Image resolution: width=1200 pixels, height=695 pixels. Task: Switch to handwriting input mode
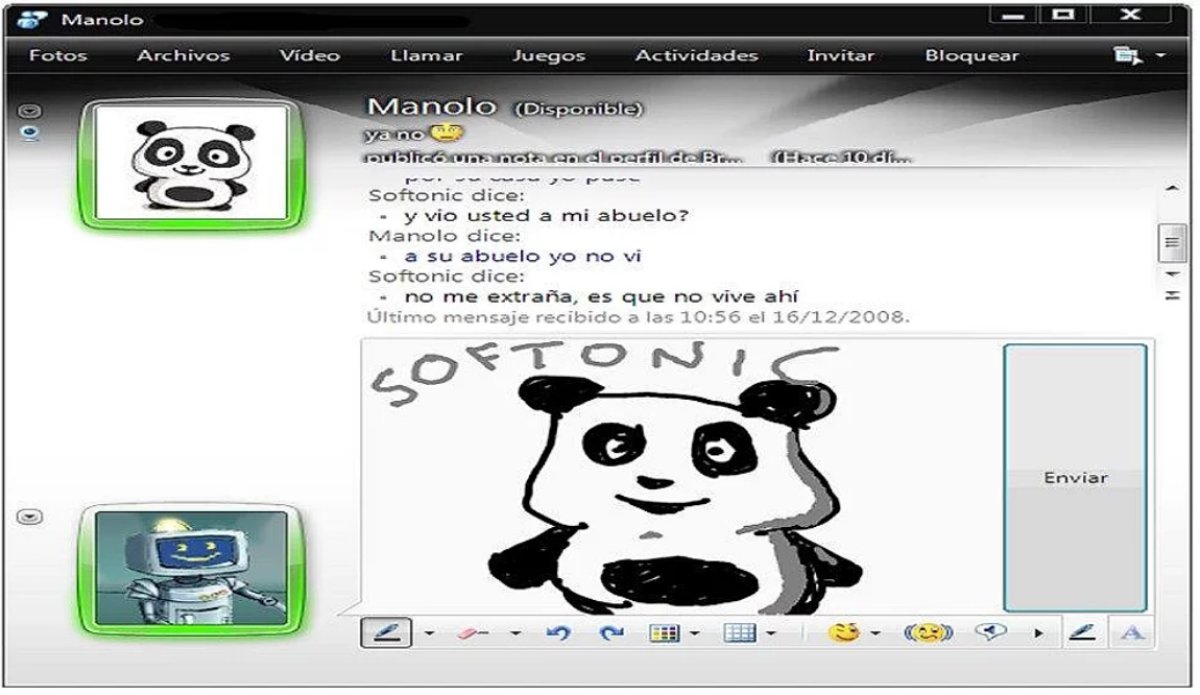[1081, 633]
